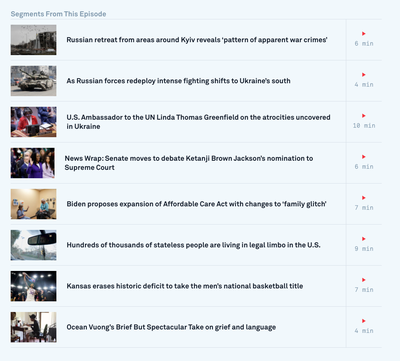Open the Affordable Care Act clinic thumbnail

[x=33, y=204]
